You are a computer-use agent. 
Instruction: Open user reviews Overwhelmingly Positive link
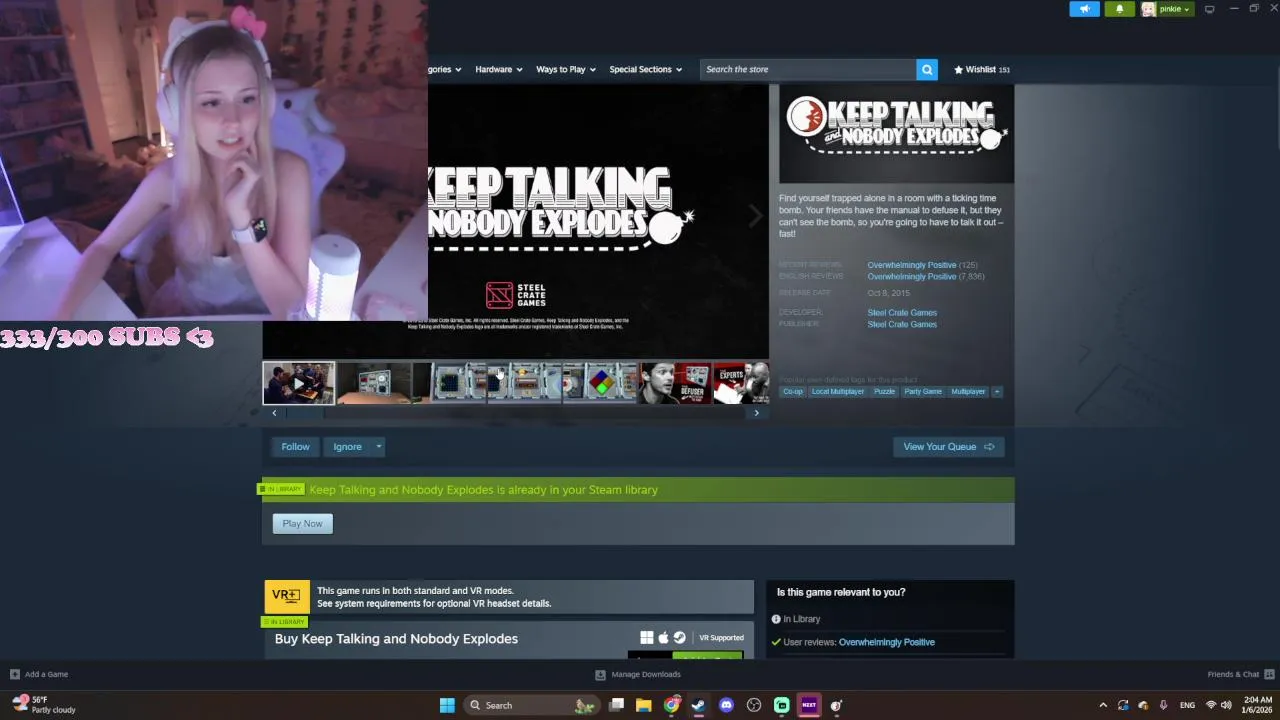pyautogui.click(x=887, y=642)
